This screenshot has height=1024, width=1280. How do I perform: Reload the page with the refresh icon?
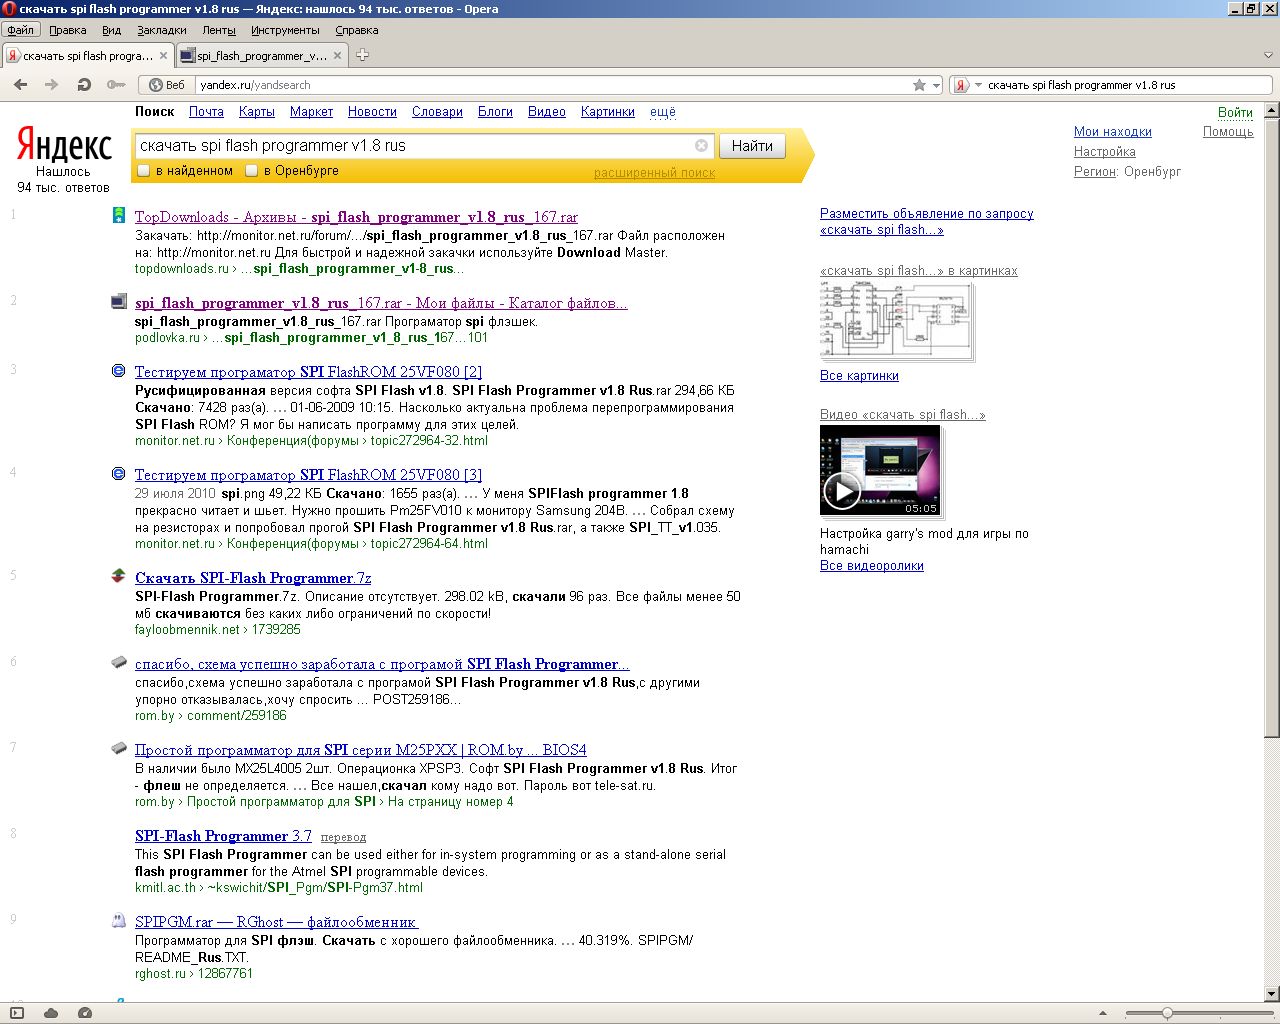(x=84, y=85)
